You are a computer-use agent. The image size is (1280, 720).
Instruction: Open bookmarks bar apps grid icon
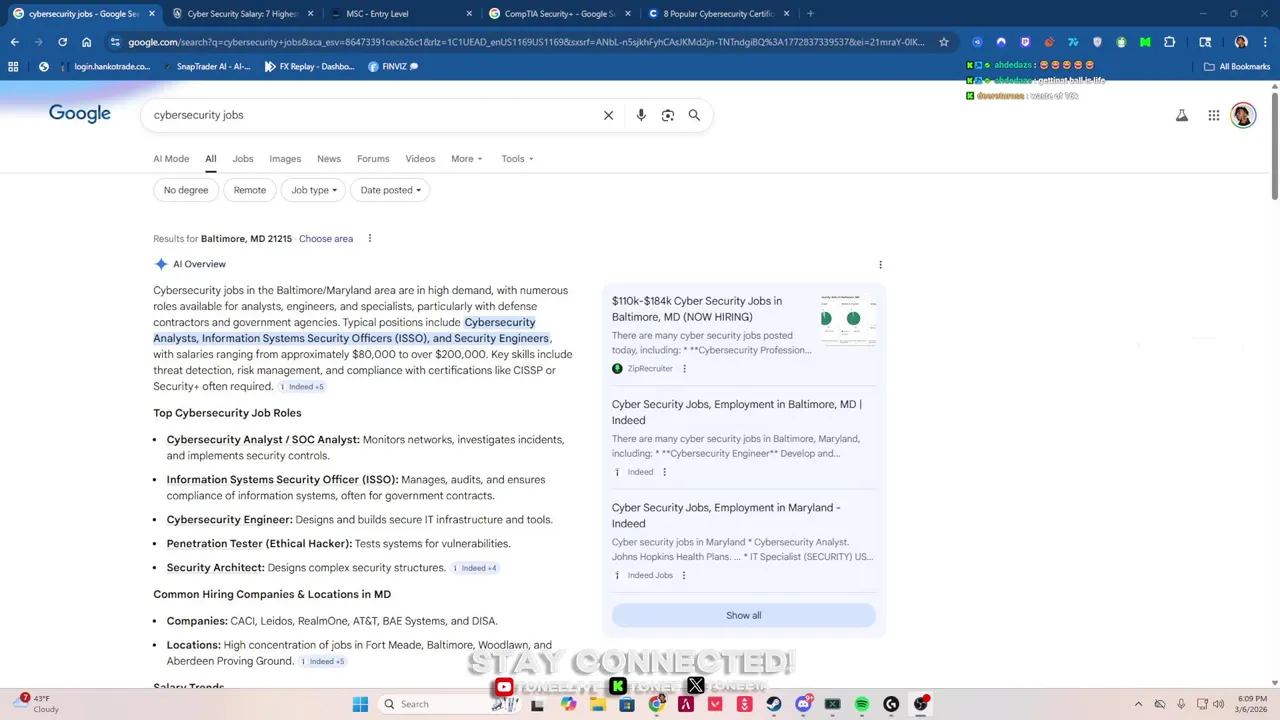13,66
